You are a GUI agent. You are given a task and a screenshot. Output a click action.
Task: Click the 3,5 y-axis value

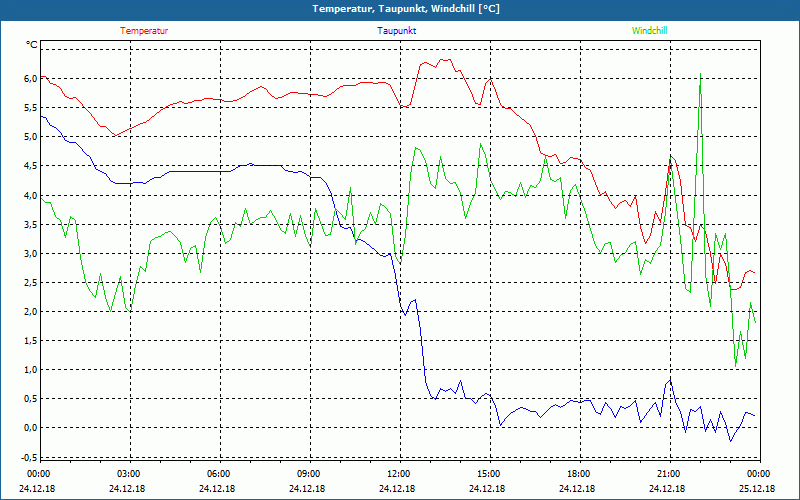pyautogui.click(x=31, y=224)
